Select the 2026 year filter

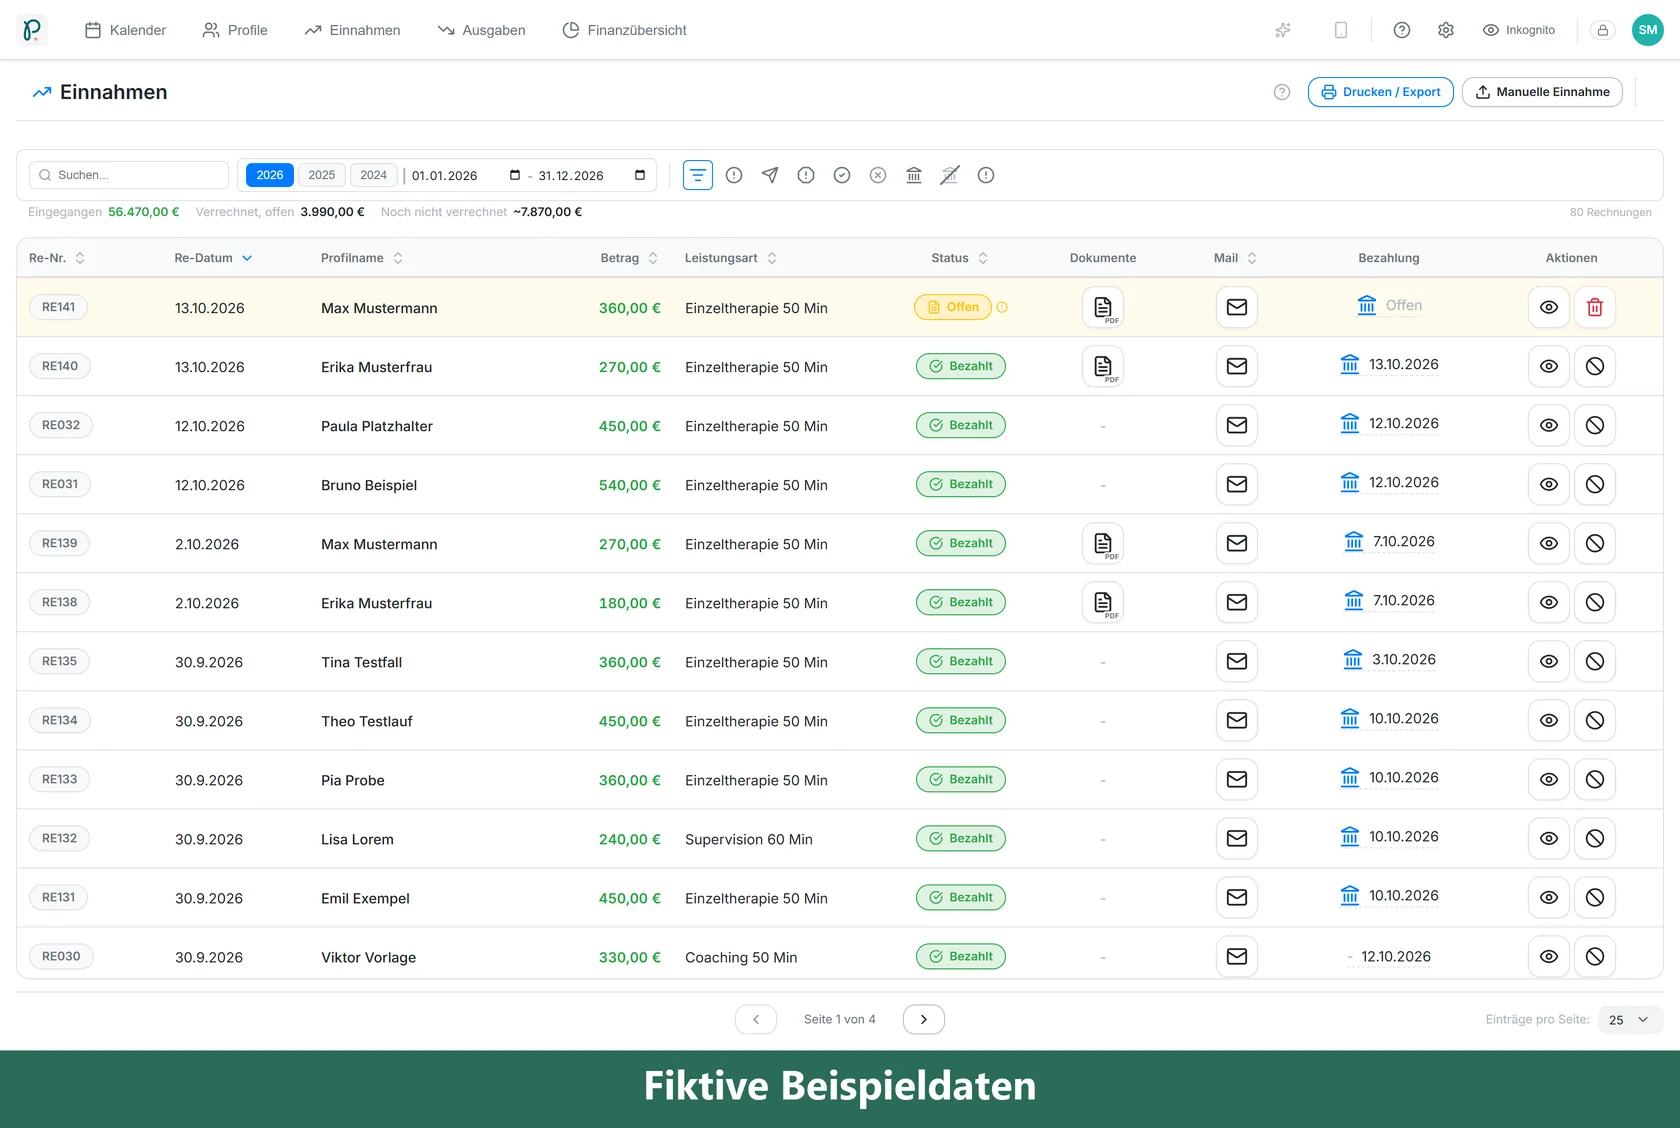[270, 175]
